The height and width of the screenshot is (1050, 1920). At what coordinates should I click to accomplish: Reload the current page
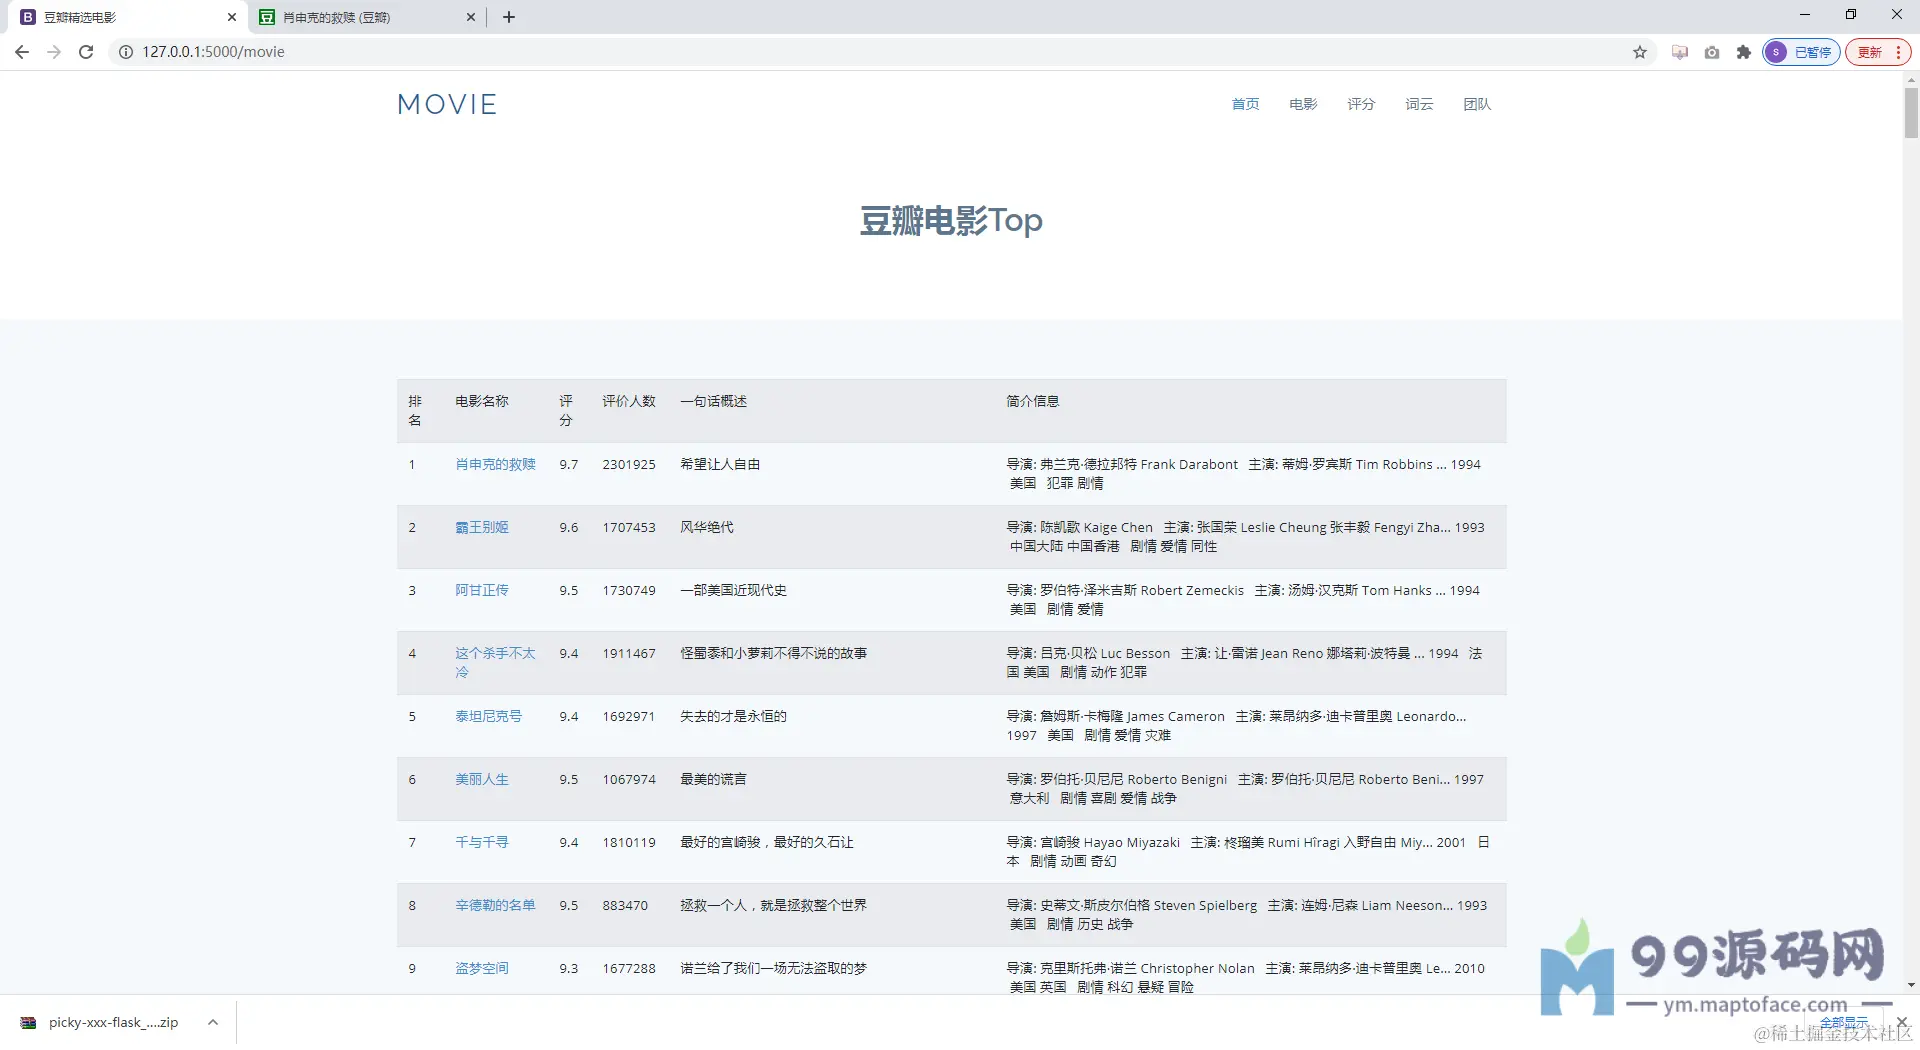(86, 52)
